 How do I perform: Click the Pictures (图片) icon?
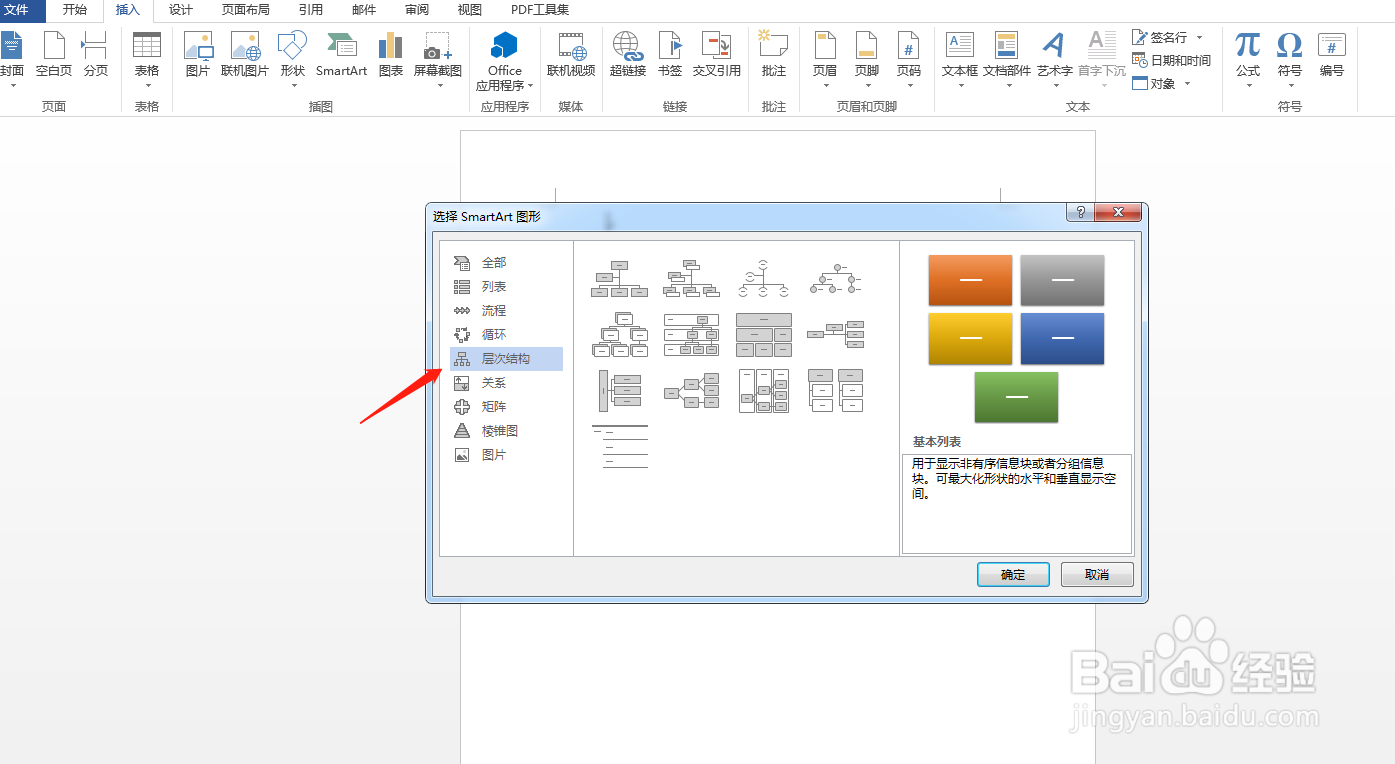(x=198, y=56)
